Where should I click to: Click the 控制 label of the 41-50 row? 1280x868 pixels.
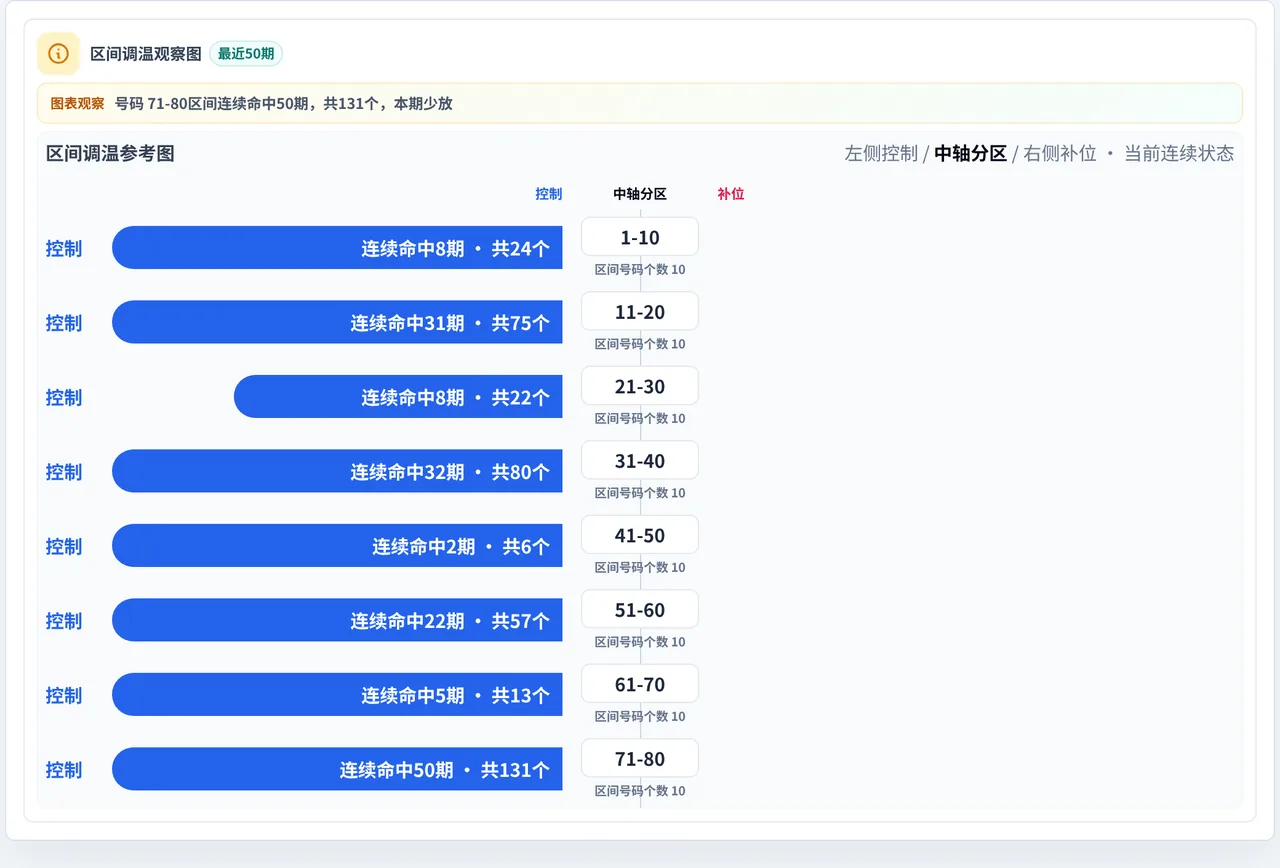tap(64, 546)
